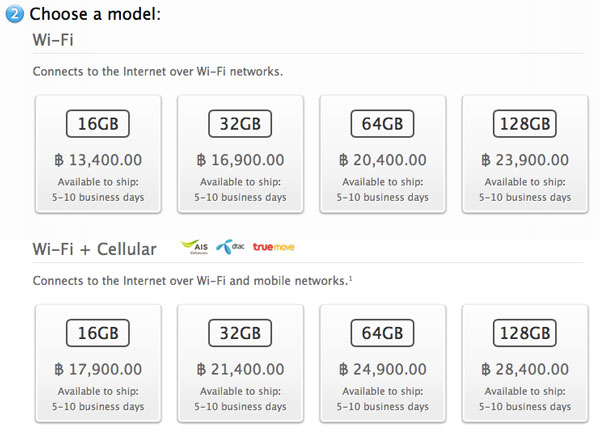Select the Wi-Fi 16GB model for ฿13,400
The image size is (600, 434).
[x=98, y=154]
